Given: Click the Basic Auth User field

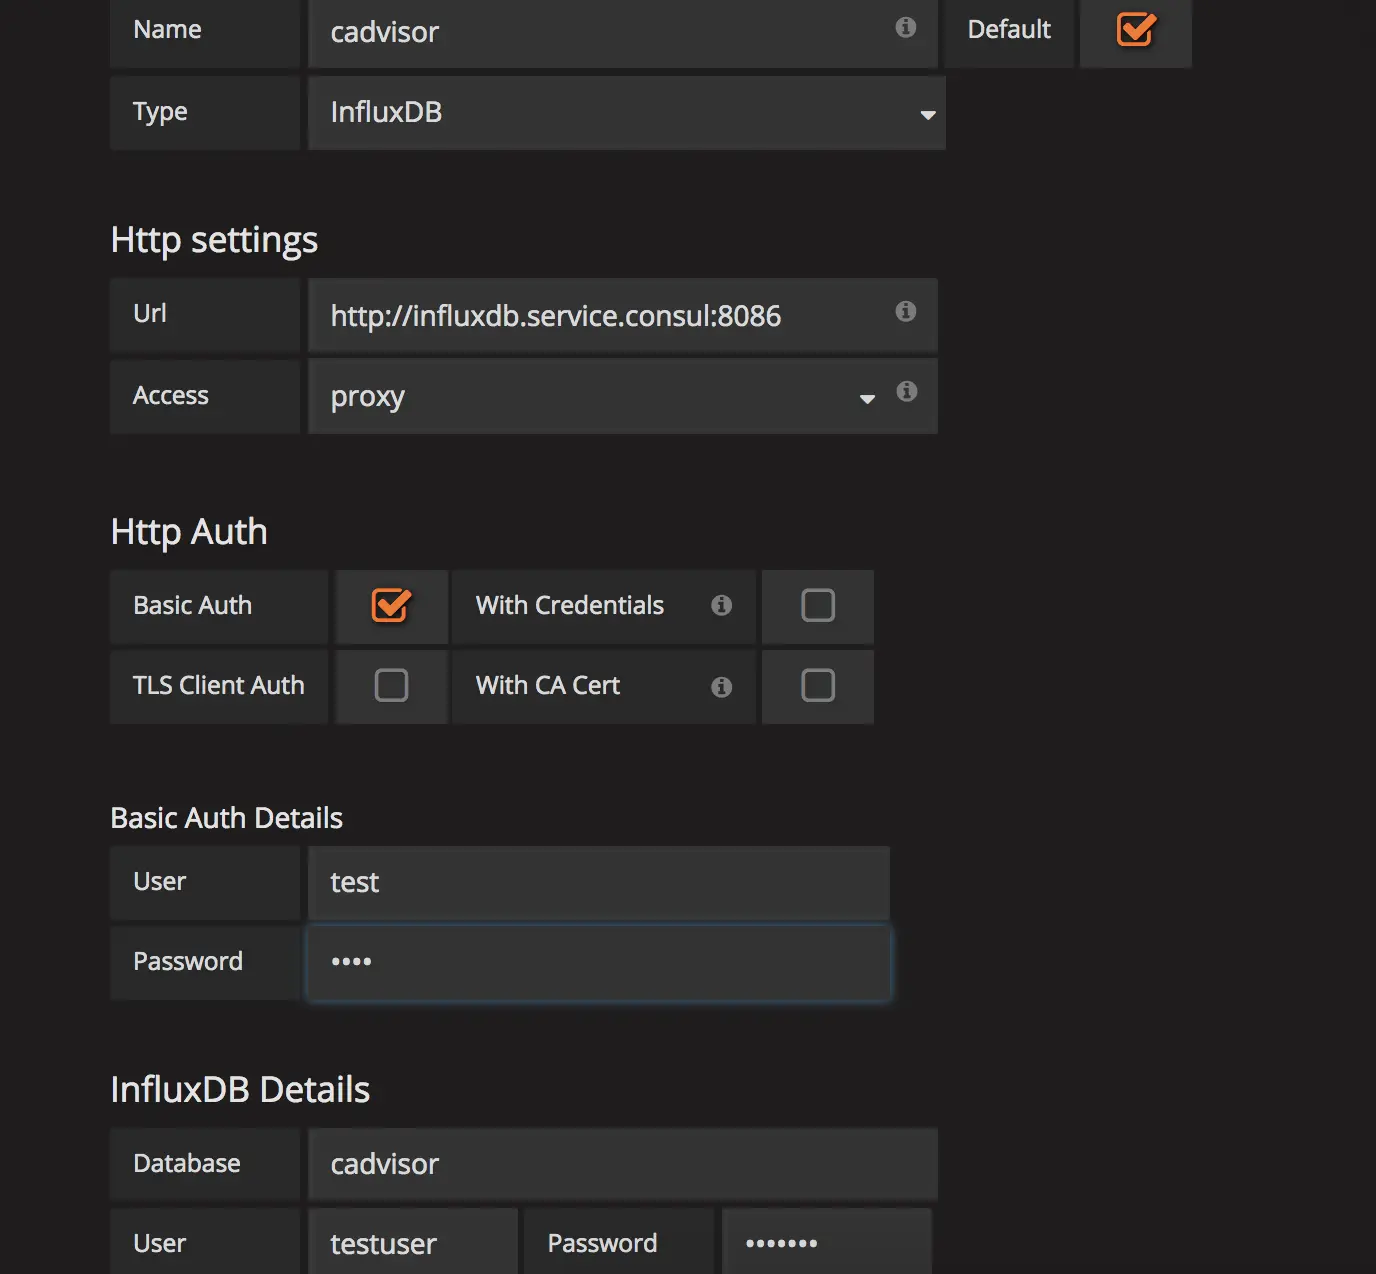Looking at the screenshot, I should click(598, 883).
